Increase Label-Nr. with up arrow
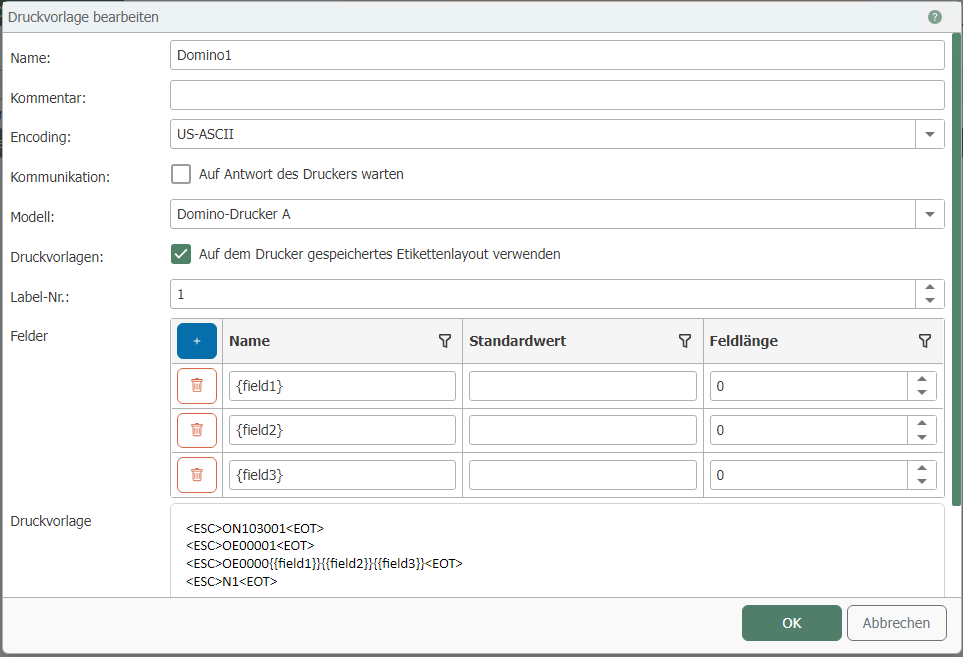The image size is (963, 657). click(930, 288)
